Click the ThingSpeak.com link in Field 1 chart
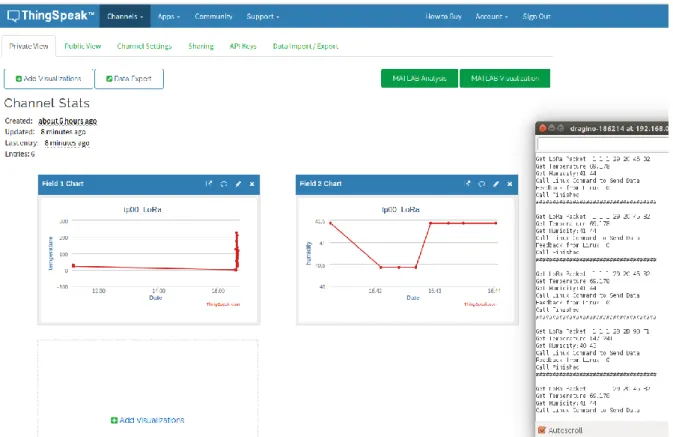 pos(223,304)
